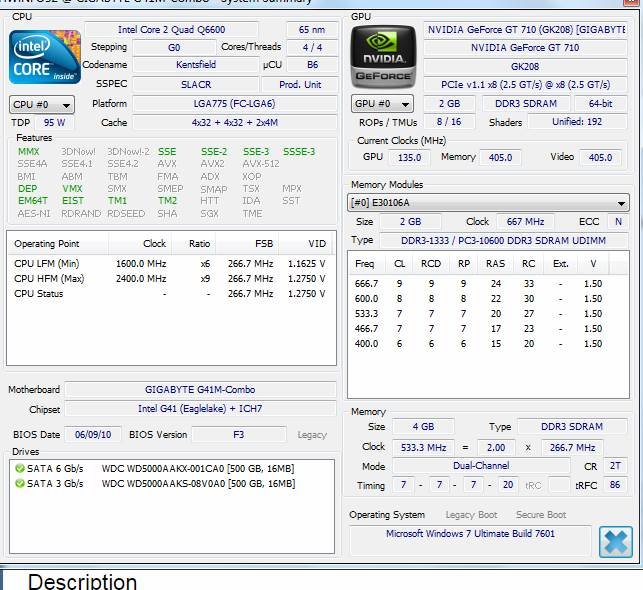This screenshot has height=590, width=643.
Task: Select the 666.7 frequency timing row
Action: click(478, 284)
